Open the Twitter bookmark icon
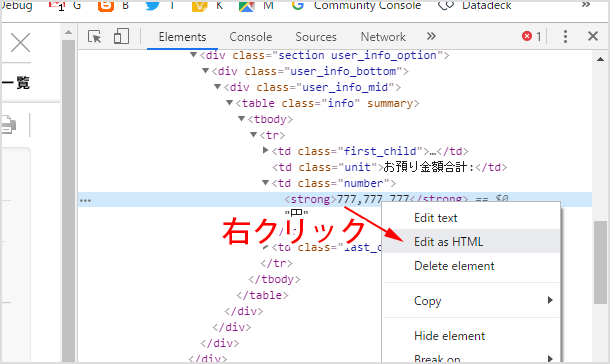The height and width of the screenshot is (364, 610). [x=152, y=5]
